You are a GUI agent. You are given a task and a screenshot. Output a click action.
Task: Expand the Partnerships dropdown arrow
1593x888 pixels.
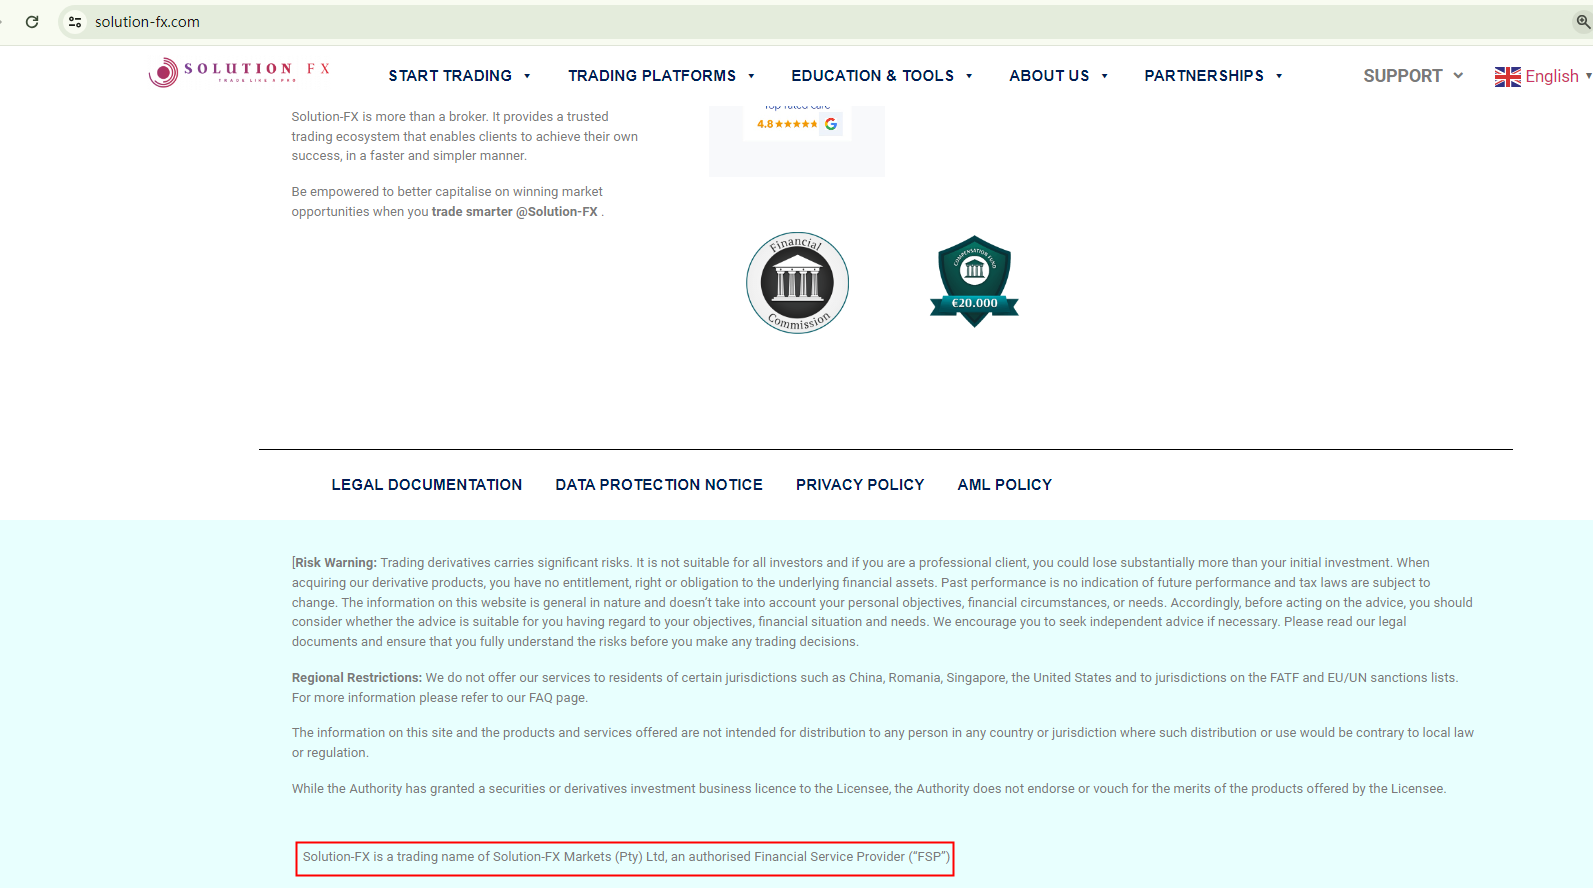tap(1279, 76)
